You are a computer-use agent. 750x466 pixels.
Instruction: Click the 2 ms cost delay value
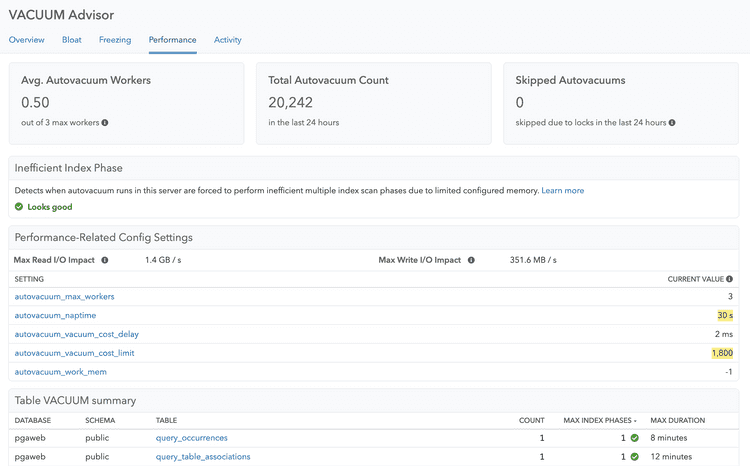click(x=724, y=334)
